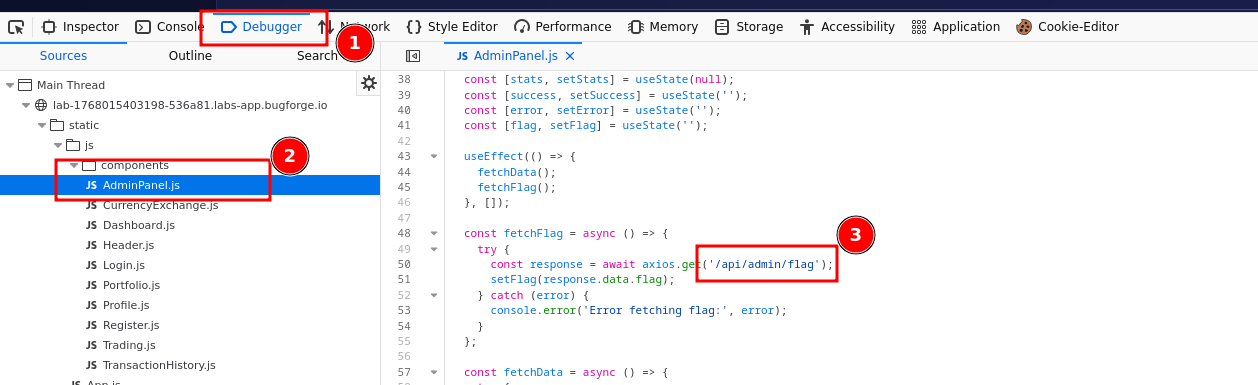Open the Cookie-Editor tab
Viewport: 1258px width, 385px height.
[x=1067, y=27]
